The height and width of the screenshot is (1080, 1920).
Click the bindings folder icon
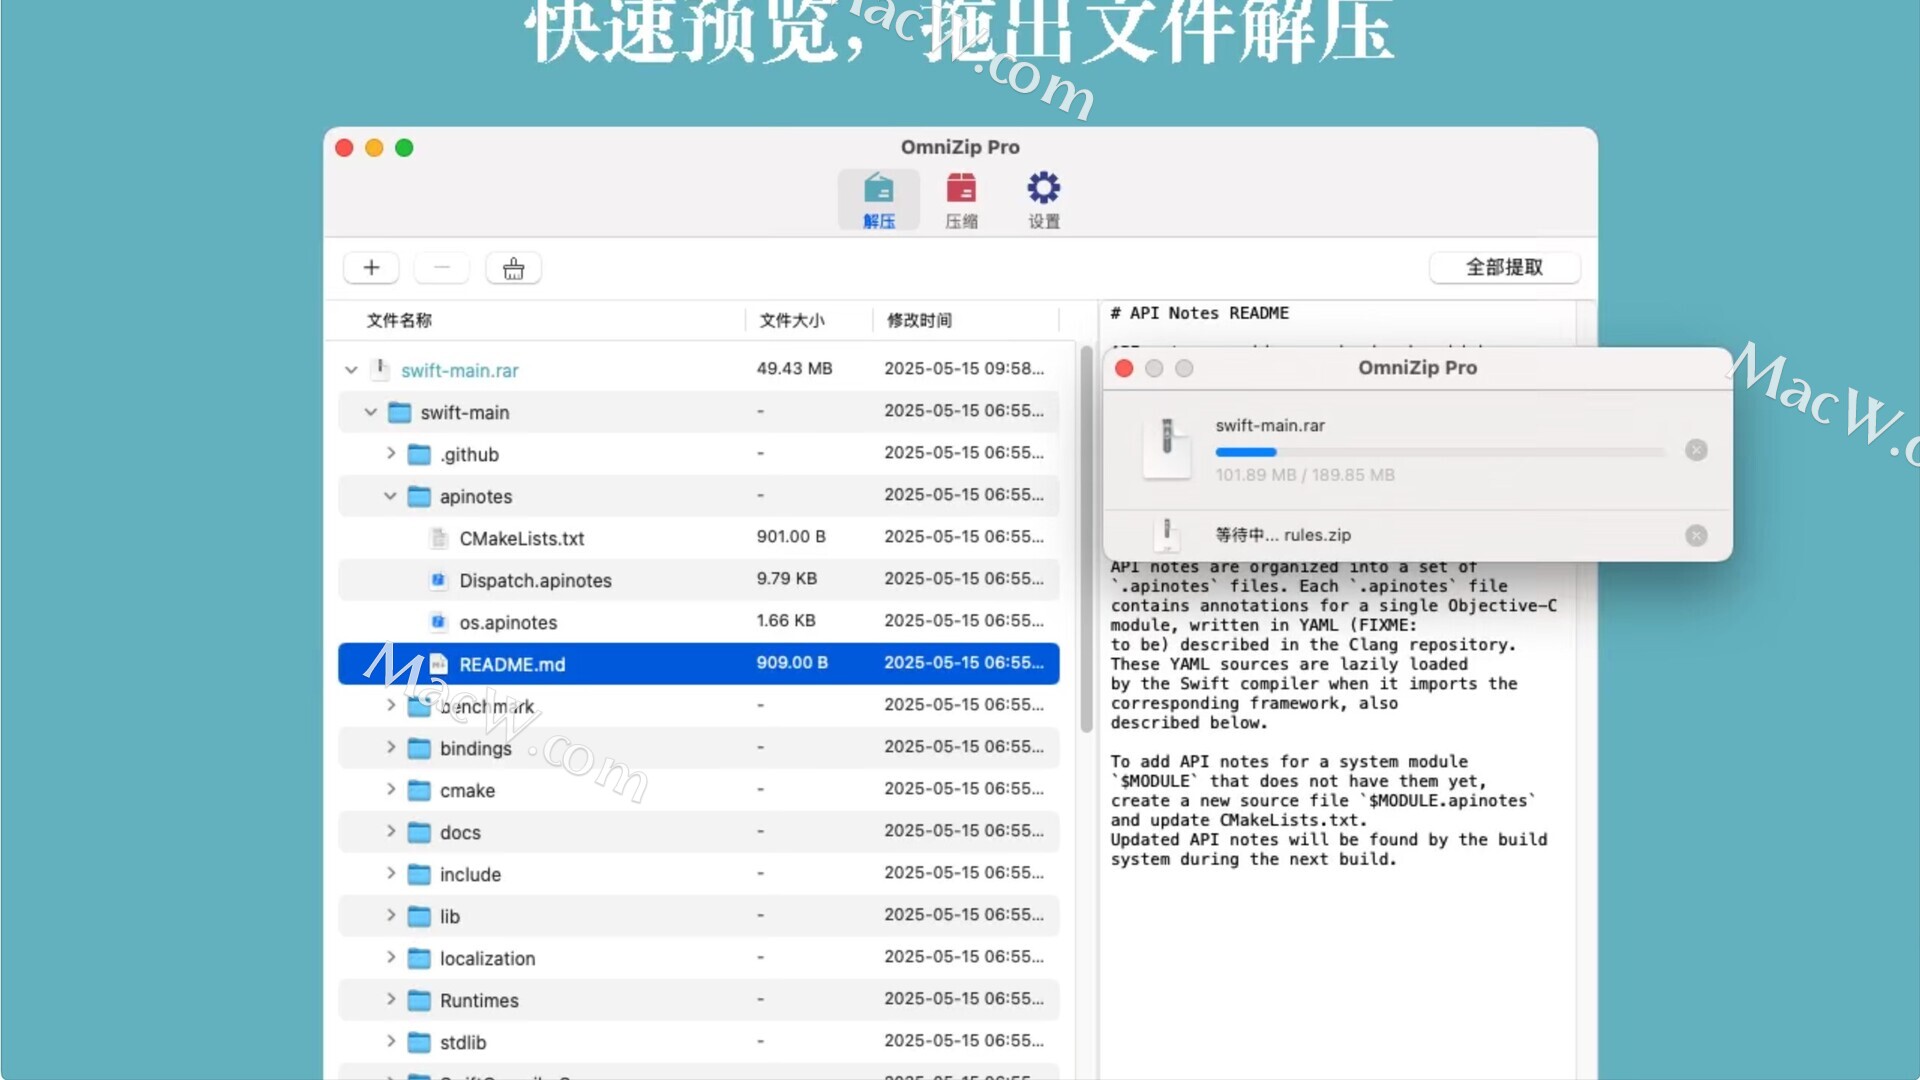point(419,748)
